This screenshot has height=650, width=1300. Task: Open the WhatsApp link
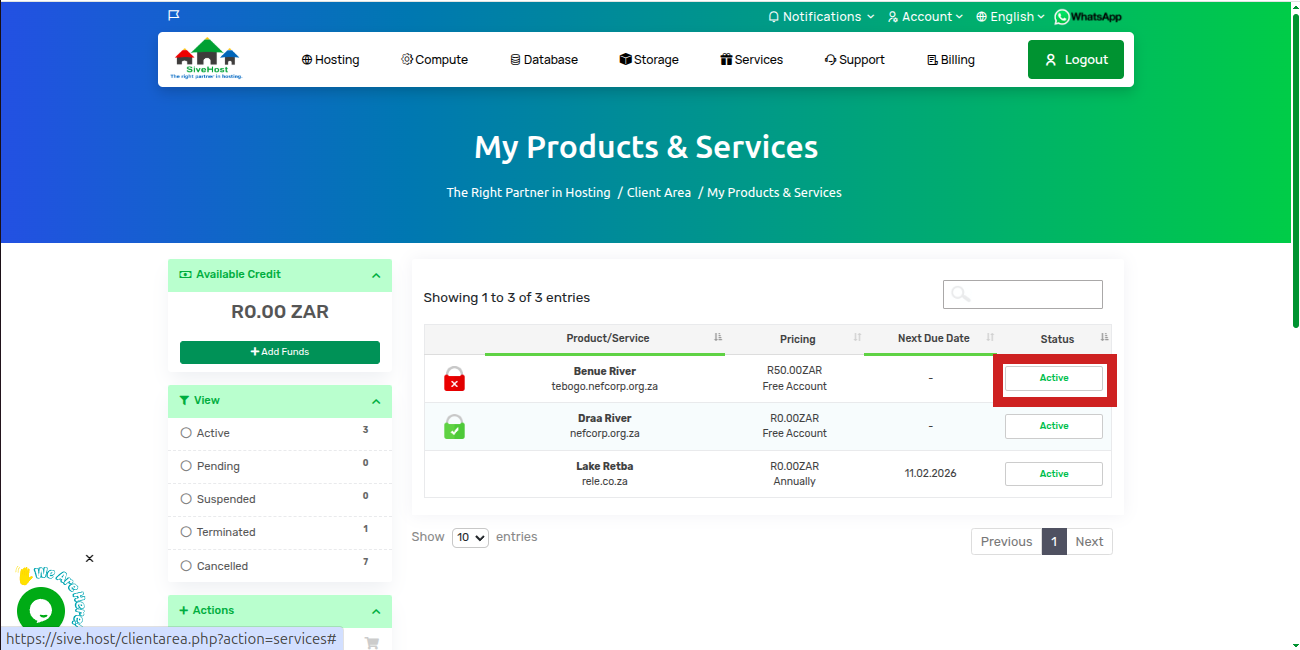(x=1088, y=17)
